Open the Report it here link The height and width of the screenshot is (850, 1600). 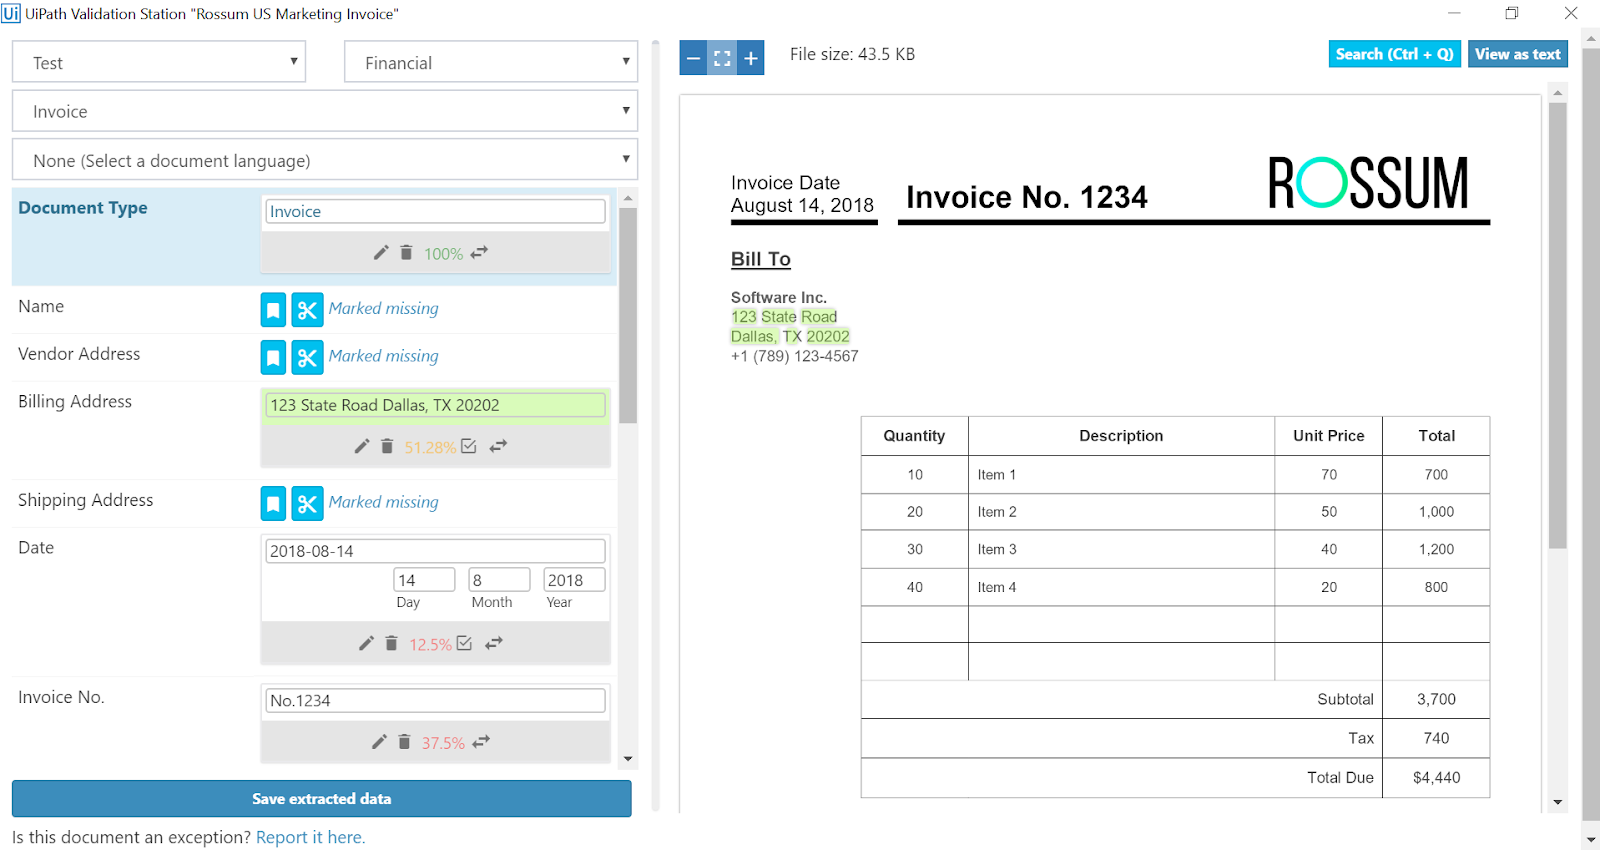point(310,837)
